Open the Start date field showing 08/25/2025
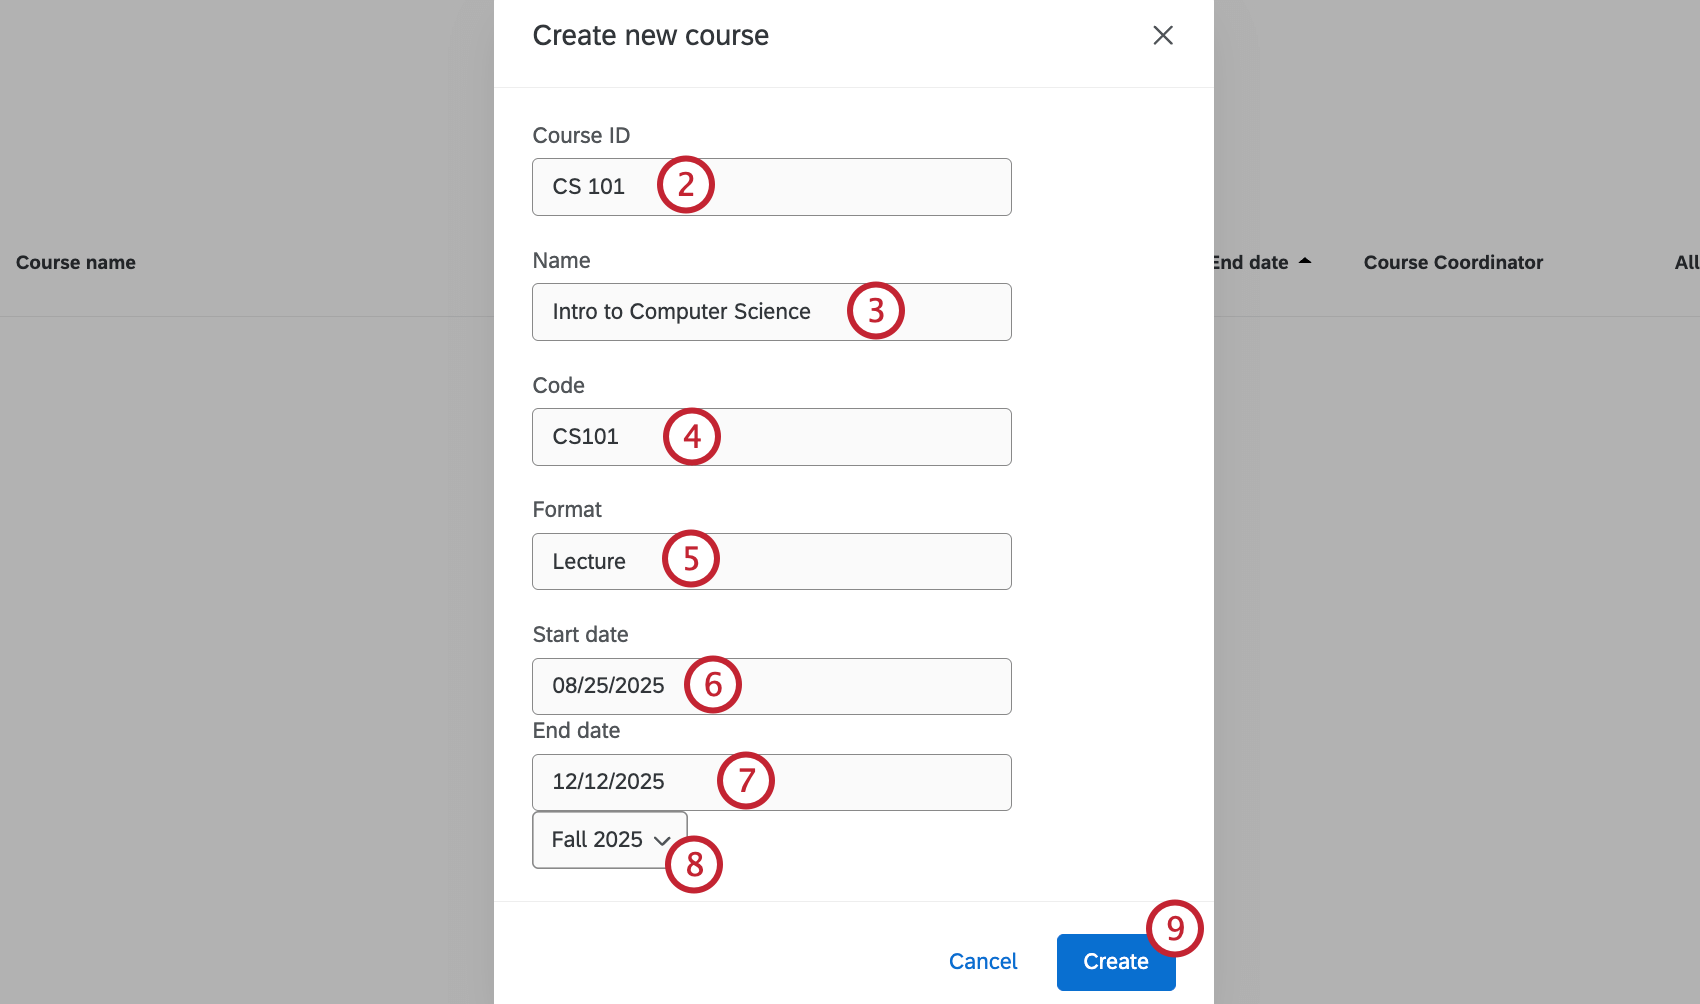The width and height of the screenshot is (1700, 1004). pyautogui.click(x=610, y=686)
